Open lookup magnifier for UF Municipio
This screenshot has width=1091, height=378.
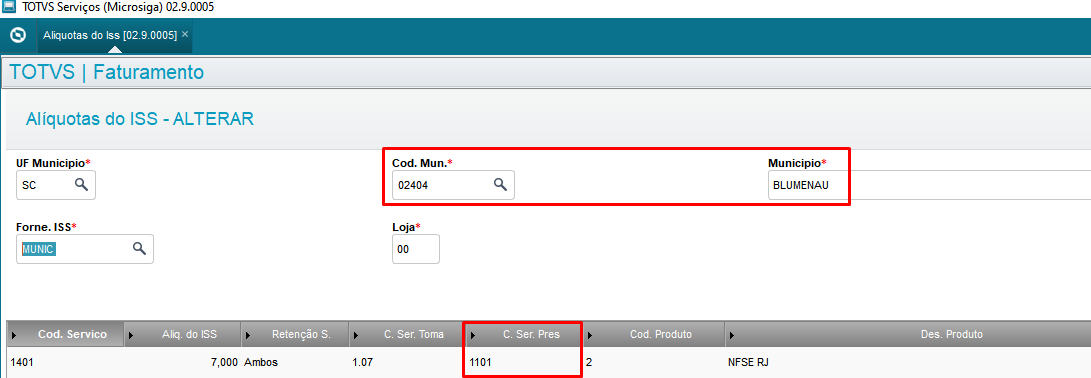[81, 184]
